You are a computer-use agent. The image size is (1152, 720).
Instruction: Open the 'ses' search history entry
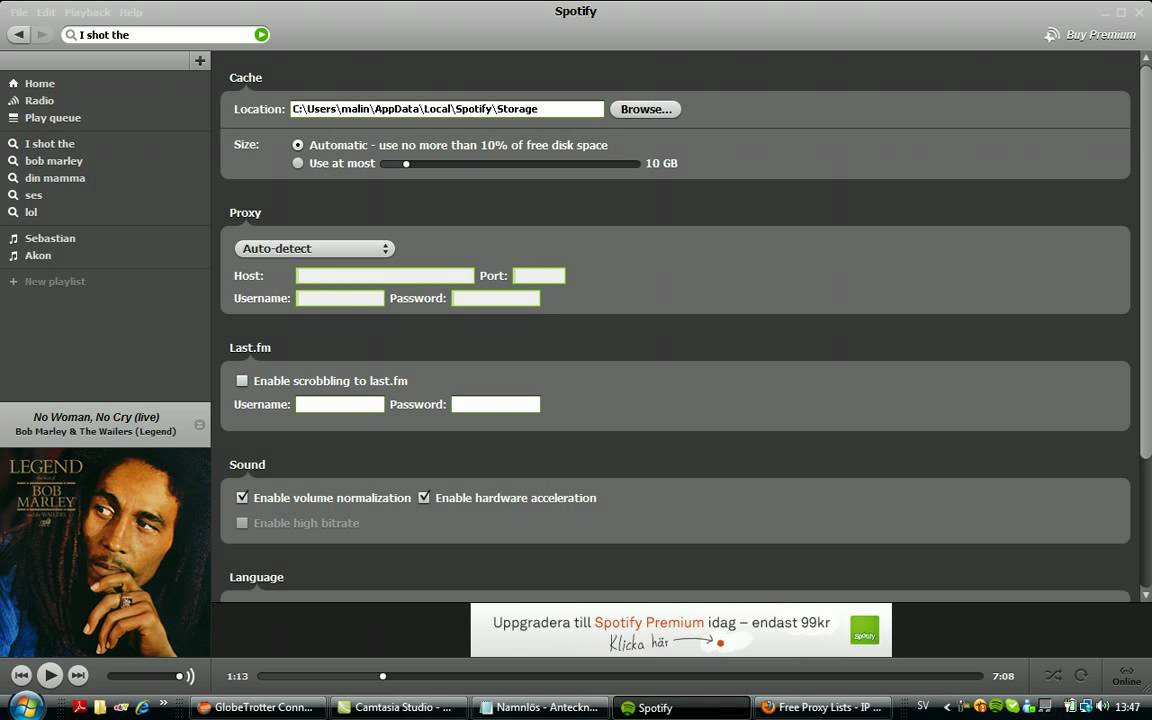pyautogui.click(x=33, y=195)
